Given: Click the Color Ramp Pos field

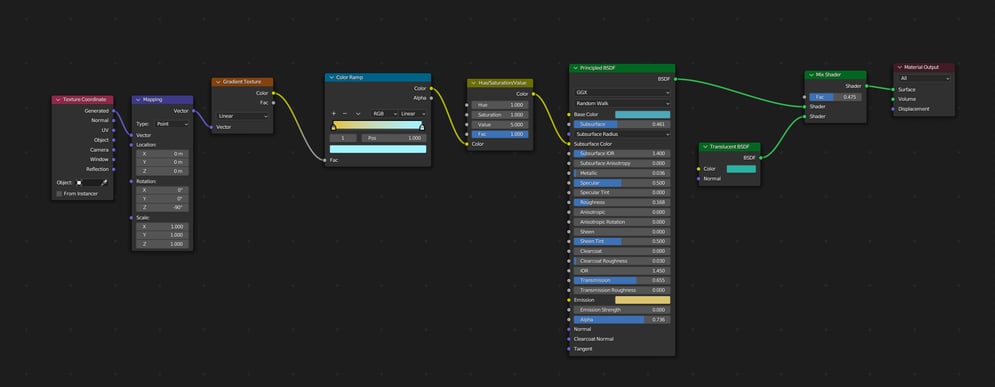Looking at the screenshot, I should click(393, 138).
